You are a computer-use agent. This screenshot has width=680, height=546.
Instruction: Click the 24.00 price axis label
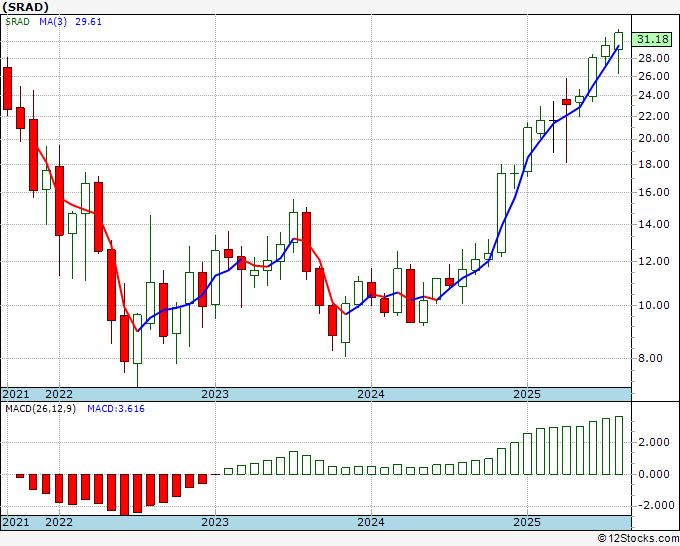[x=654, y=95]
